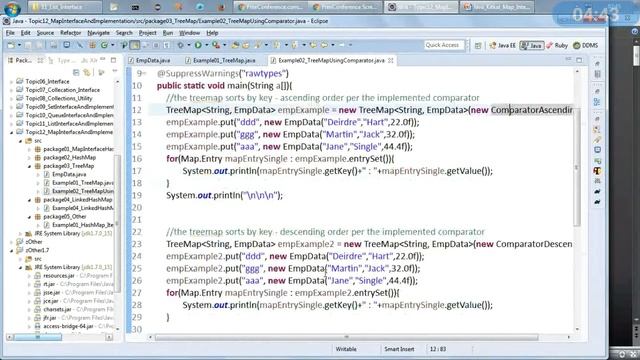Minimize the editor area icon

569,60
